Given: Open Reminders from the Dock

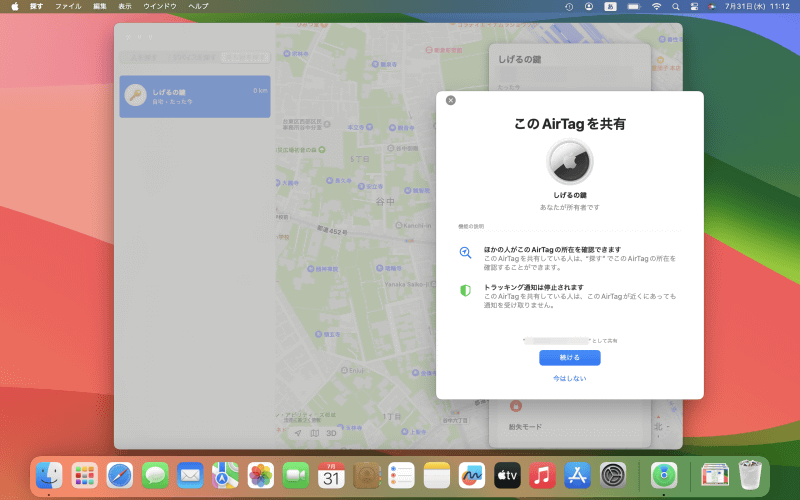Looking at the screenshot, I should pyautogui.click(x=402, y=475).
